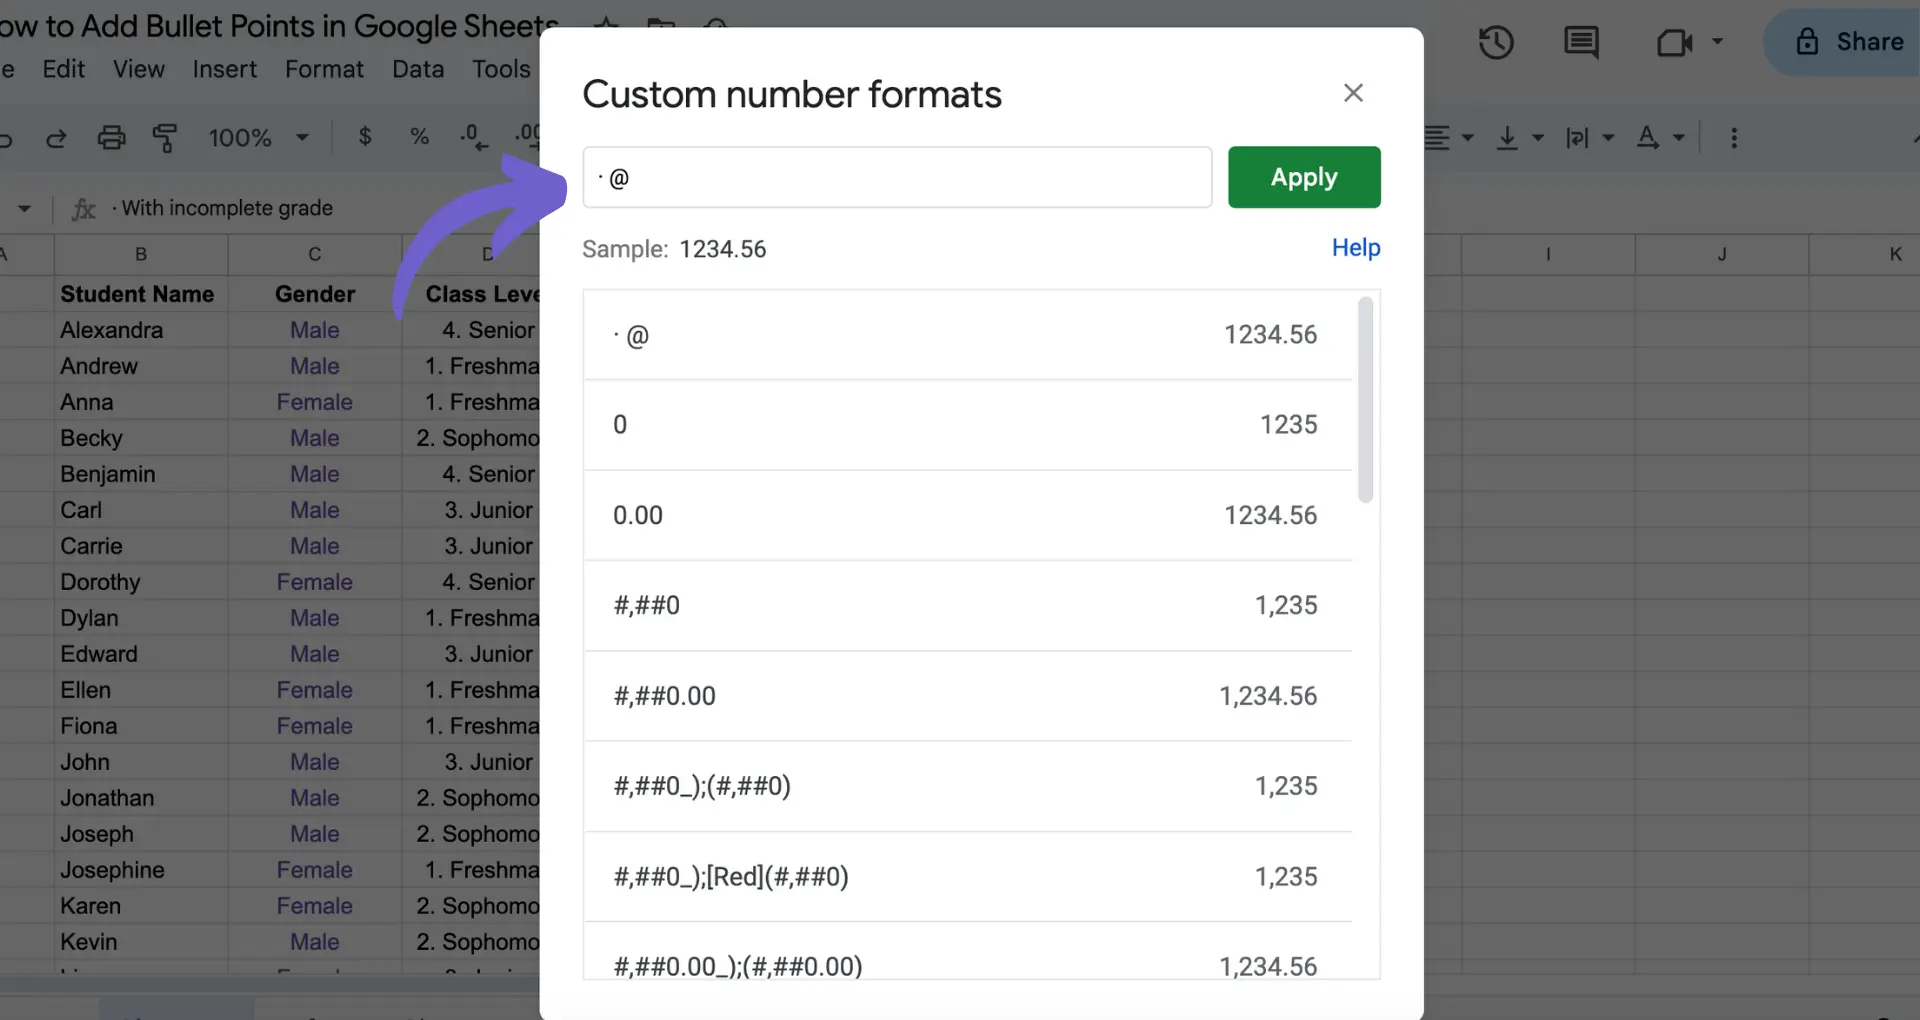Click the formula bar text
1920x1020 pixels.
pos(222,208)
